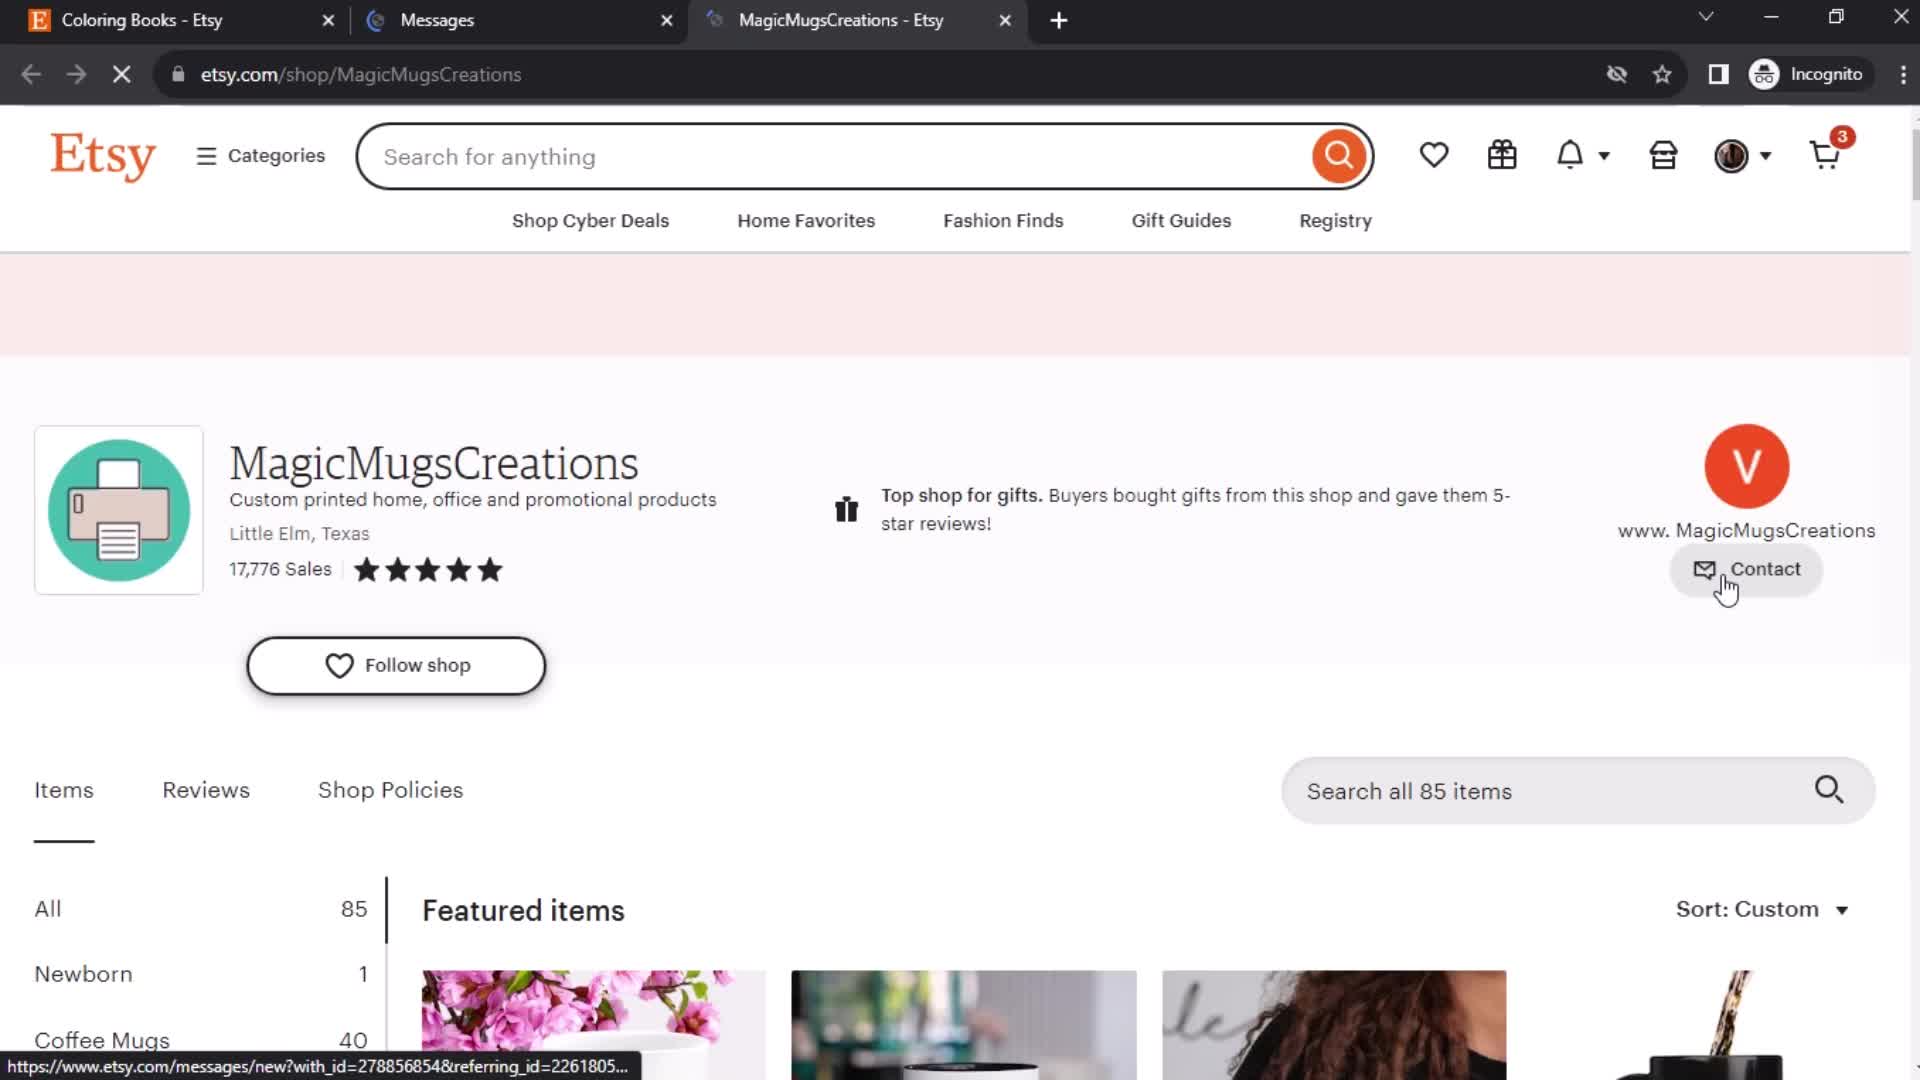
Task: Close the Messages browser tab
Action: click(667, 21)
